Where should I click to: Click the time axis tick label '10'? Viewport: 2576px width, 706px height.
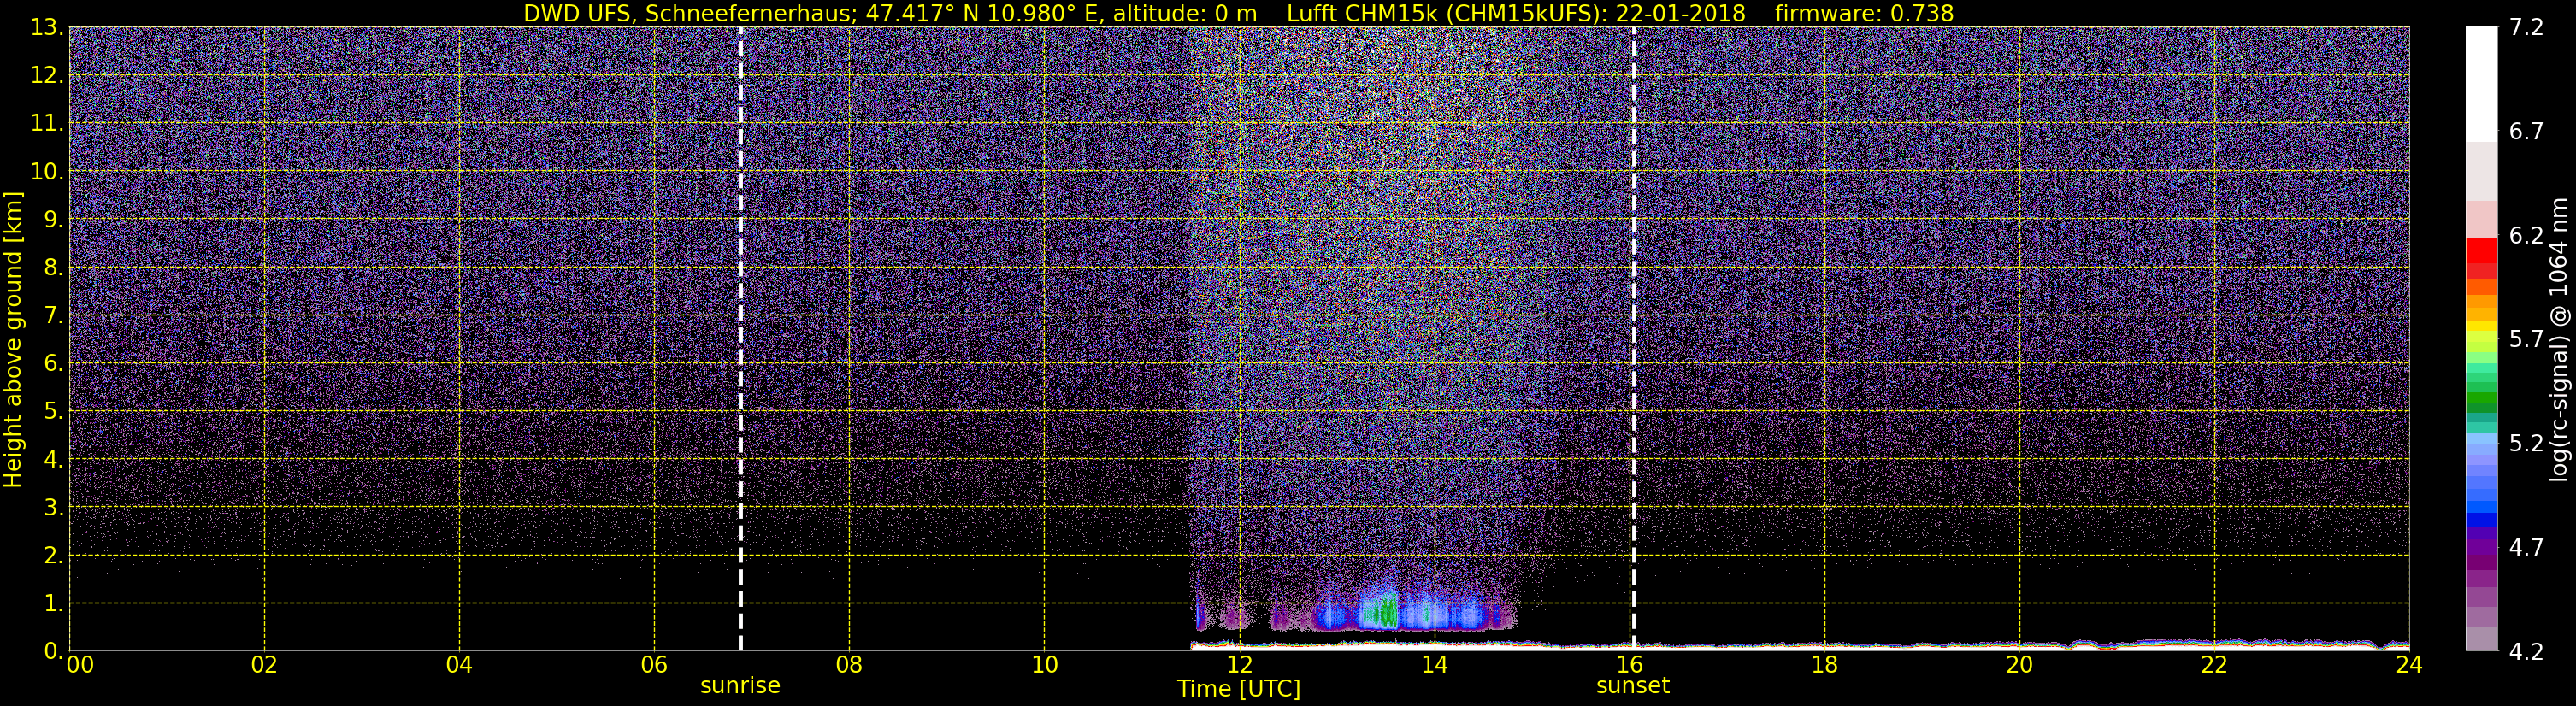(1044, 665)
